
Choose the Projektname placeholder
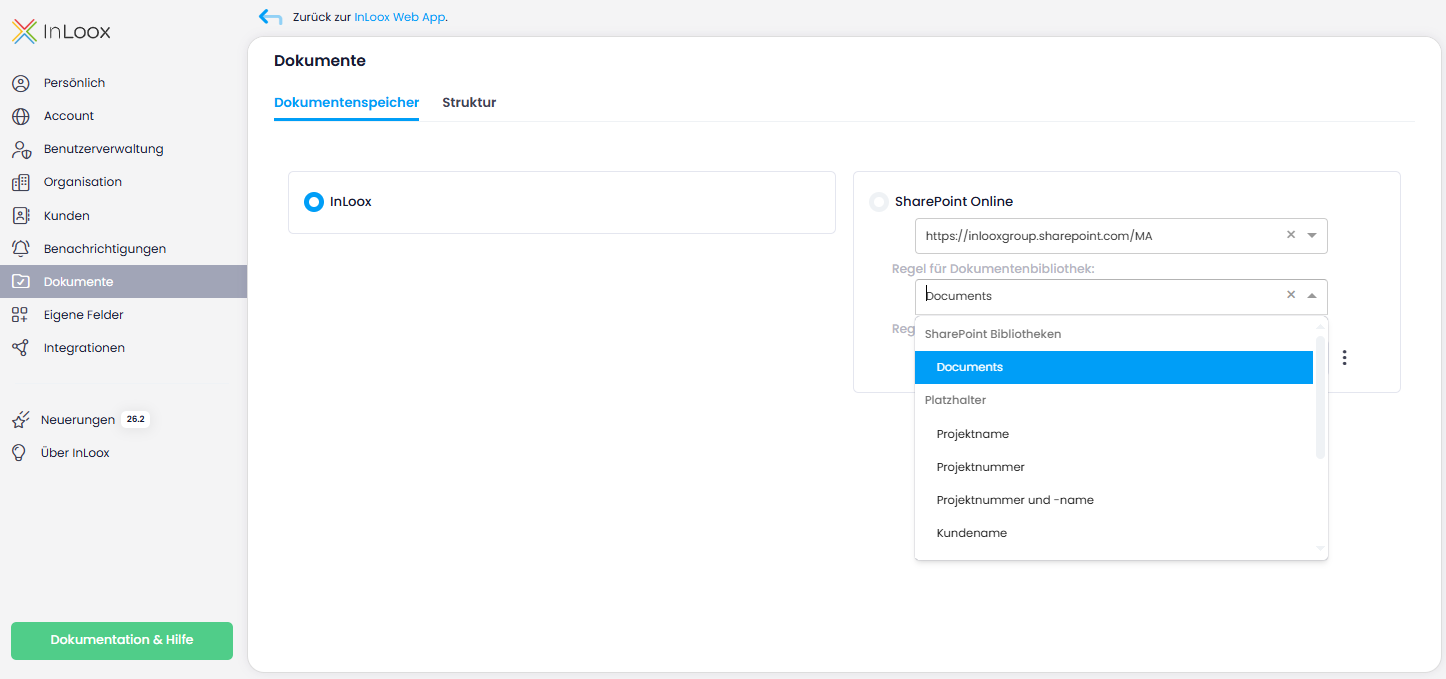point(1114,434)
